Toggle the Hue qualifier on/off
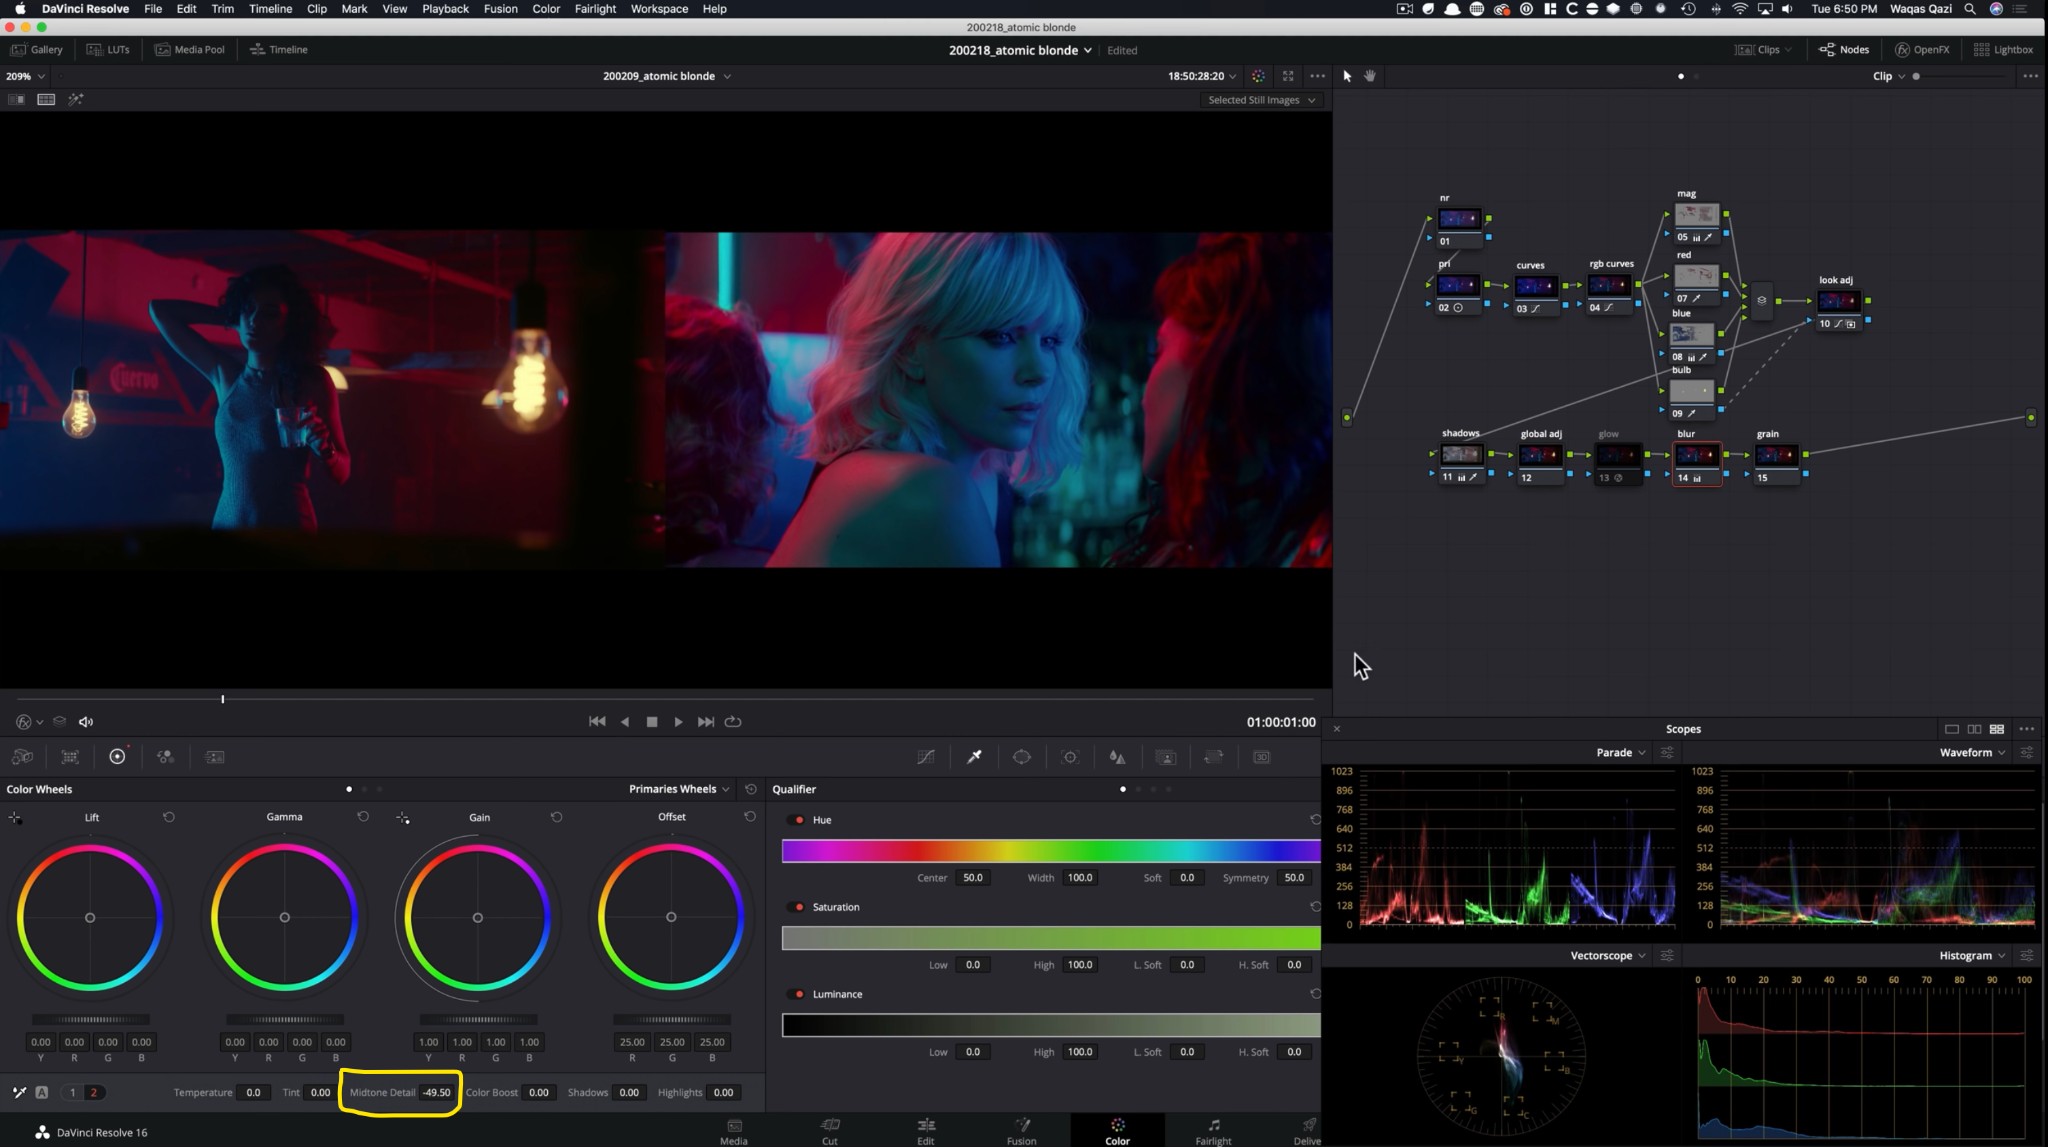2048x1147 pixels. 797,820
